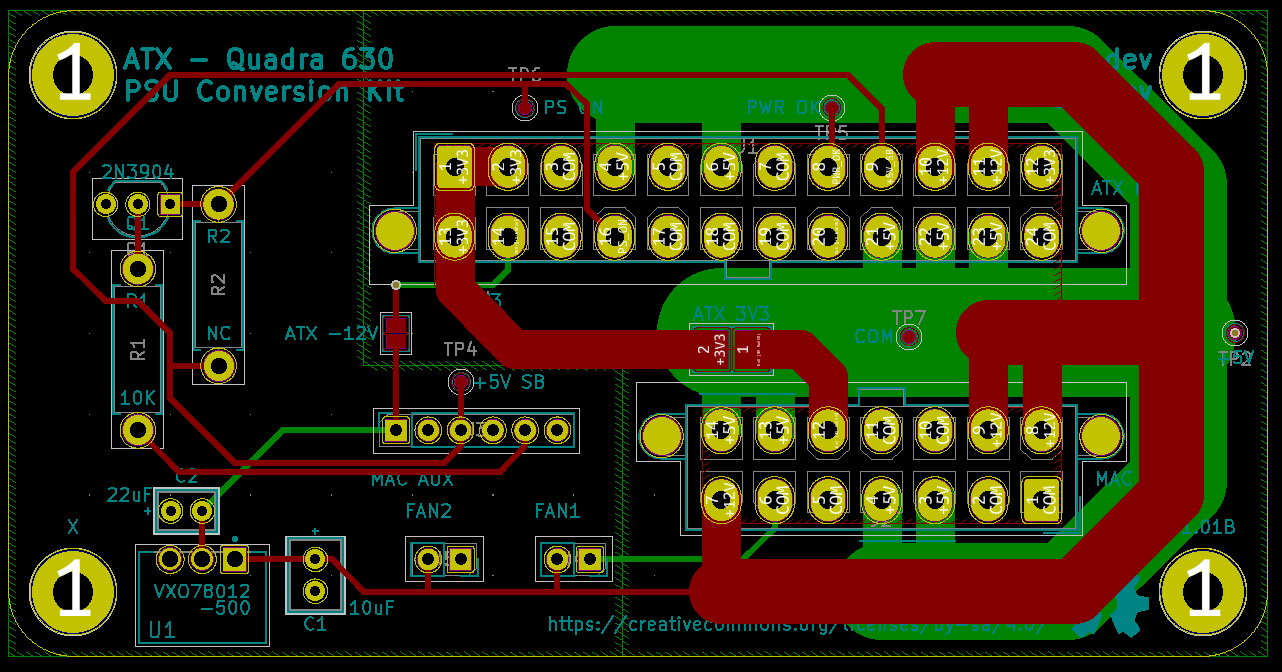This screenshot has width=1282, height=672.
Task: Select the square pad of the FAN2 header
Action: click(x=461, y=559)
